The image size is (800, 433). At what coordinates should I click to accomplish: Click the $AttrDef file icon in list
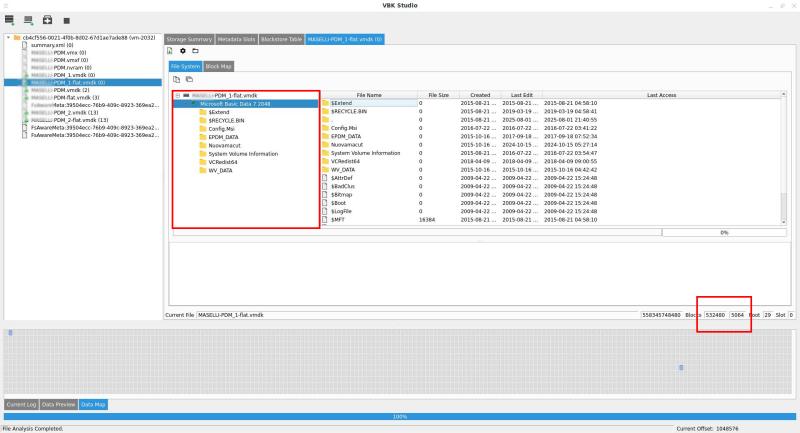(x=325, y=178)
